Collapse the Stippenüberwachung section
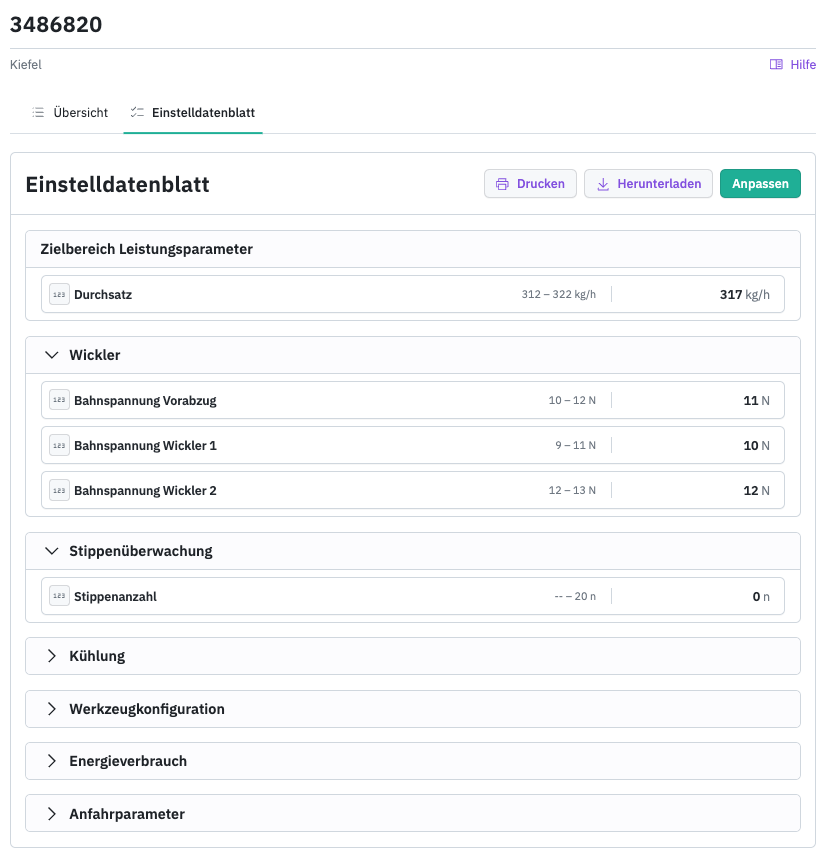Screen dimensions: 825x858 tap(52, 551)
